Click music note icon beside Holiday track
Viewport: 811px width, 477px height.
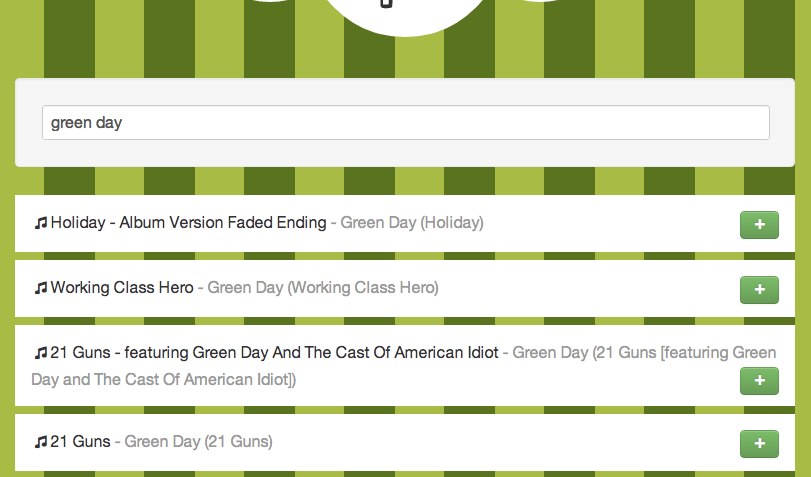pyautogui.click(x=41, y=223)
